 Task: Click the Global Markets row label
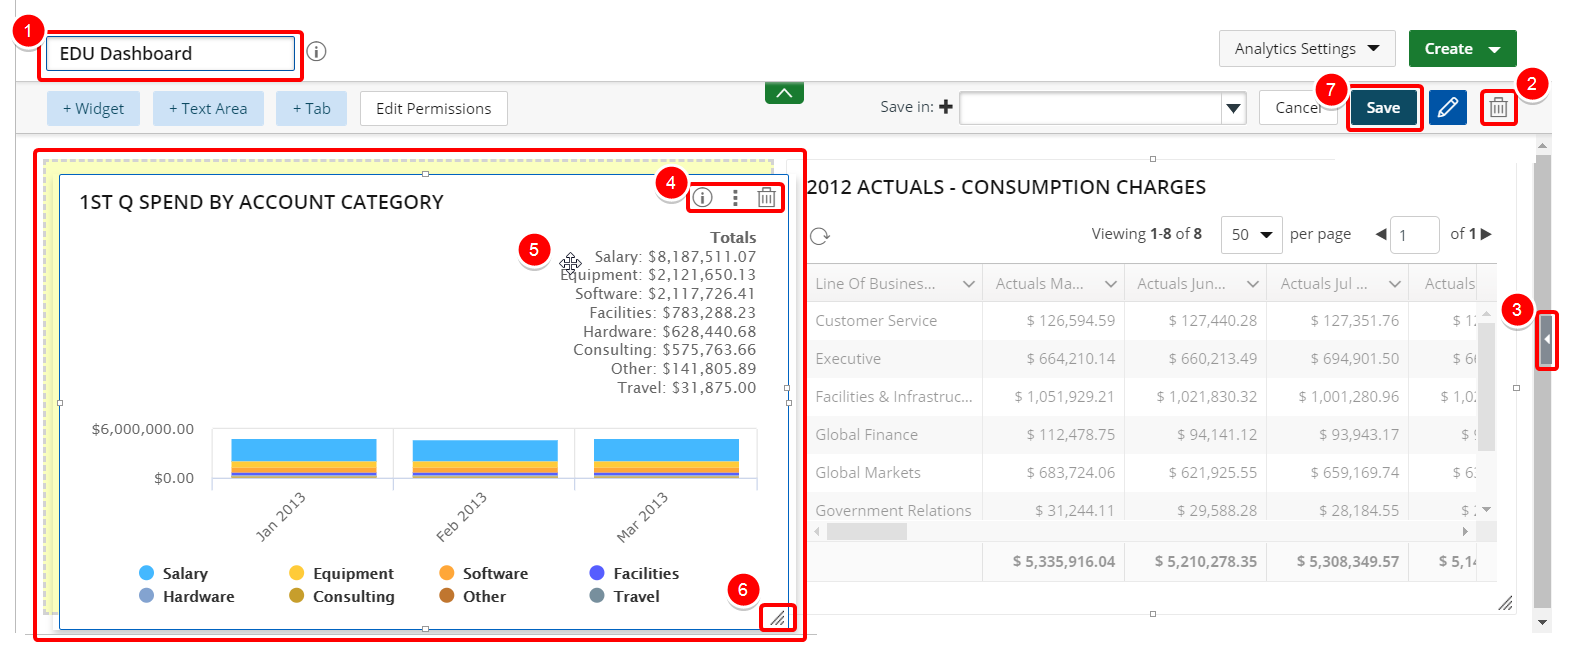tap(868, 473)
